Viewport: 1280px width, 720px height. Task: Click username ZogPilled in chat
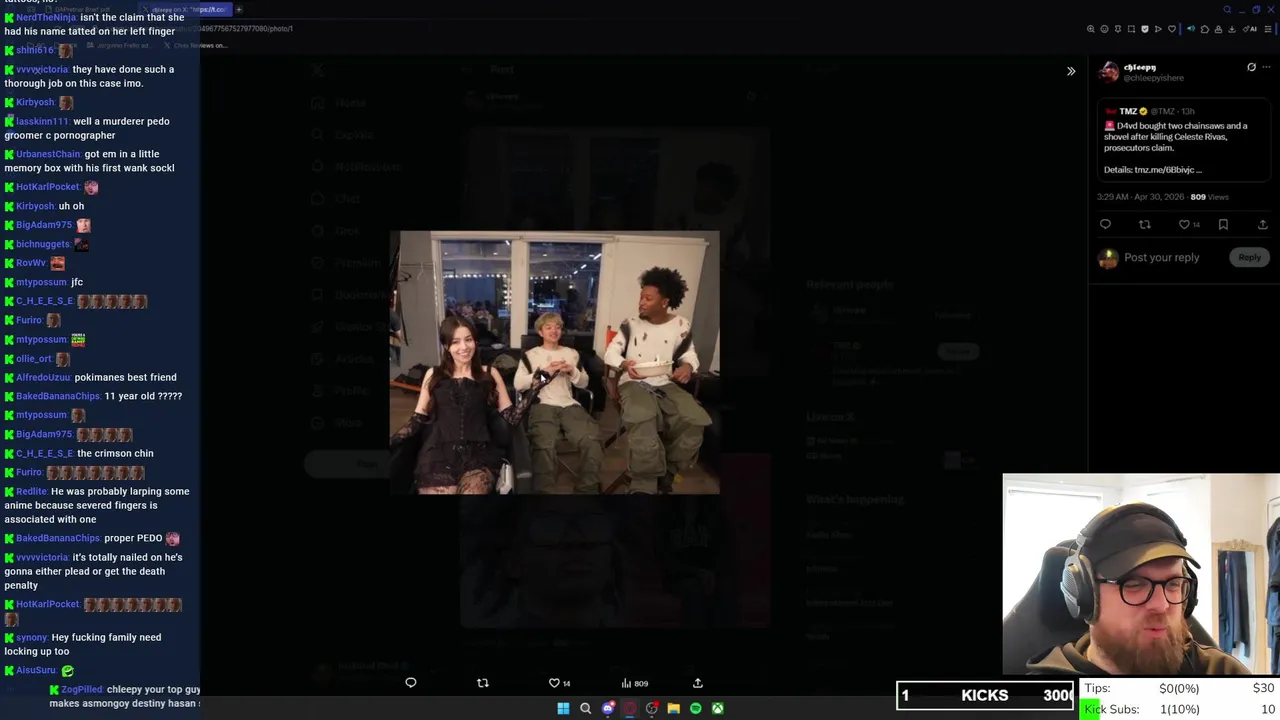[x=82, y=690]
